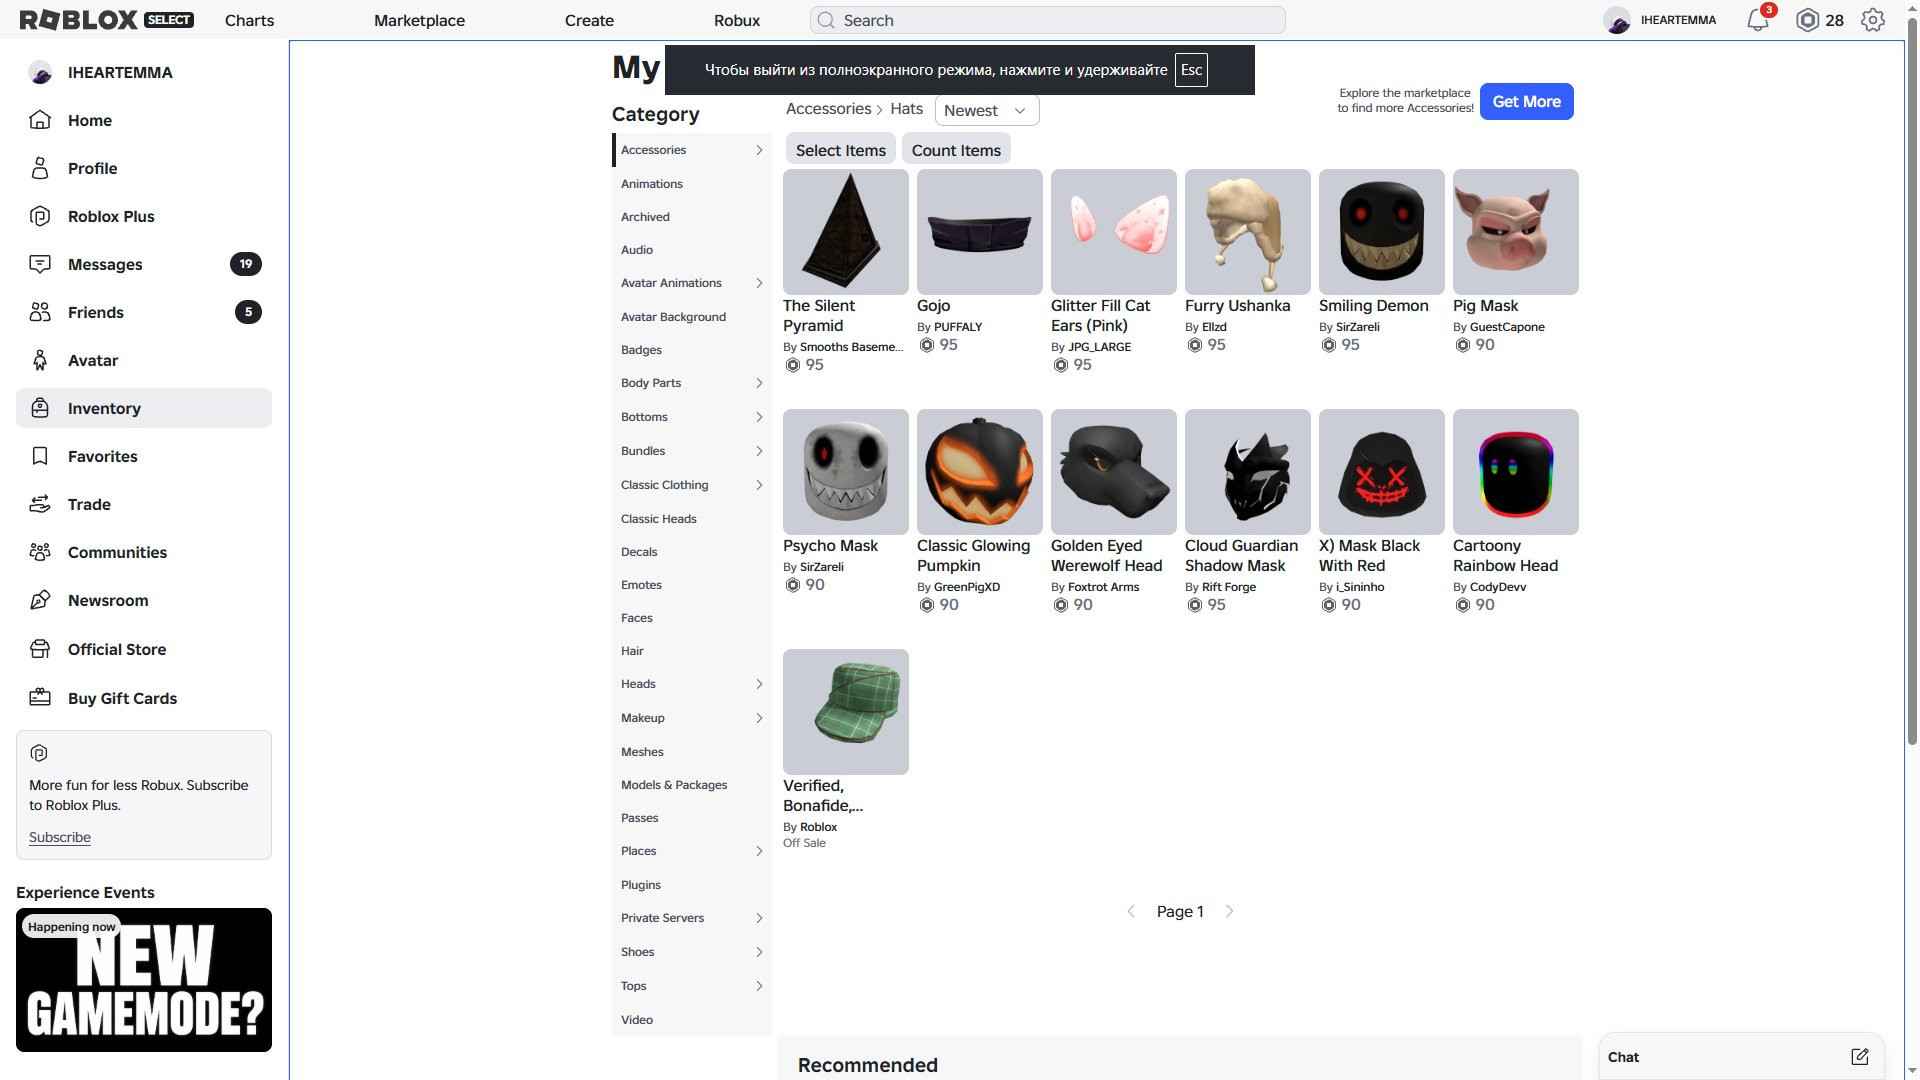
Task: Expand the Makeup category
Action: 759,718
